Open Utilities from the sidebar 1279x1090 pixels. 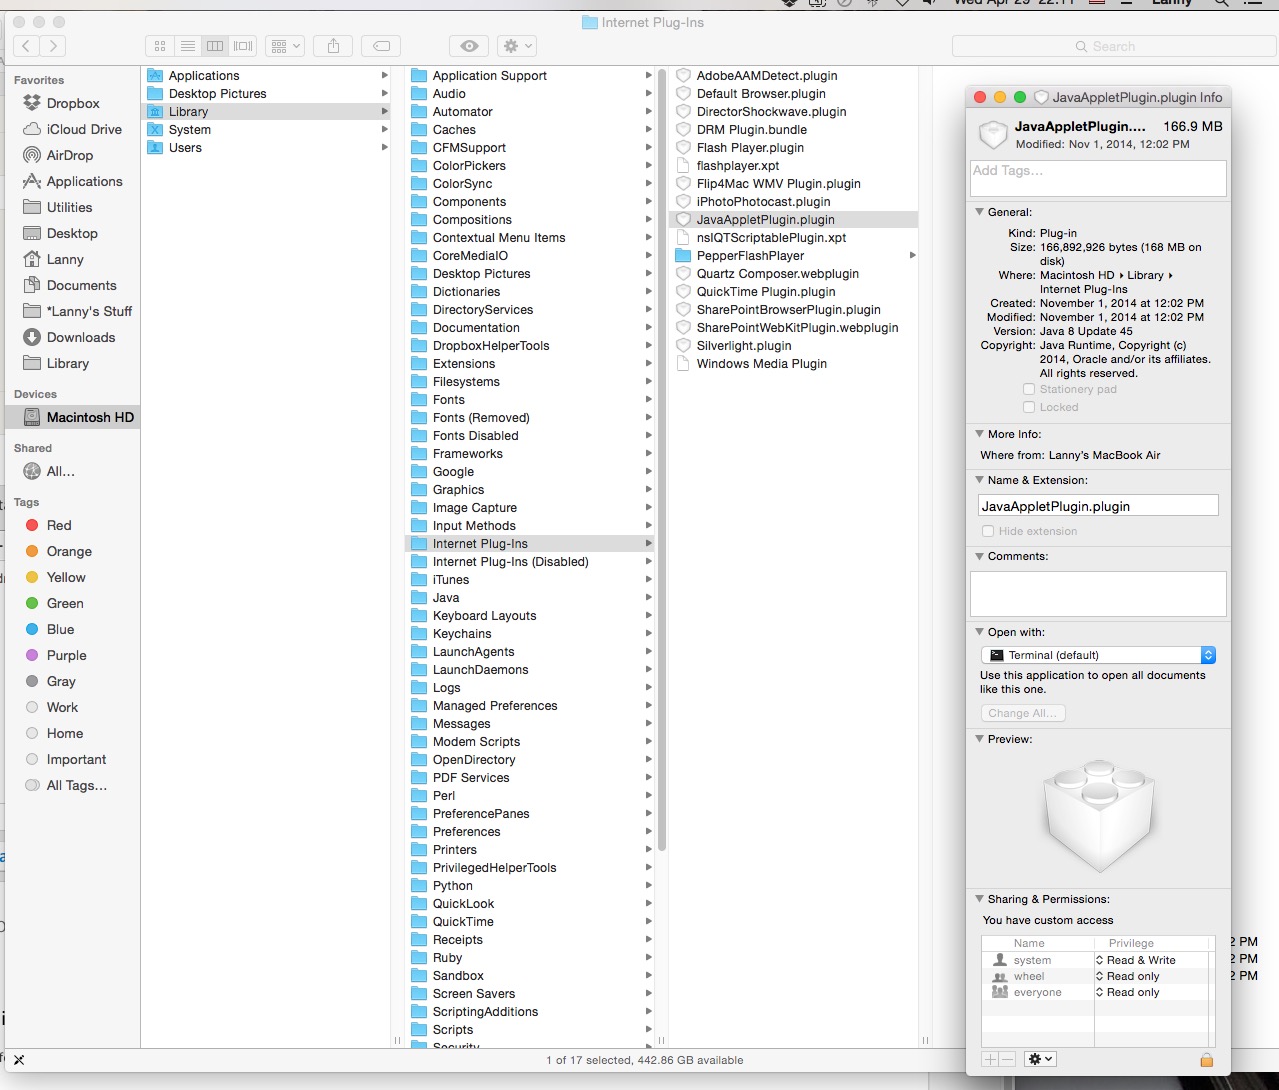click(x=69, y=207)
